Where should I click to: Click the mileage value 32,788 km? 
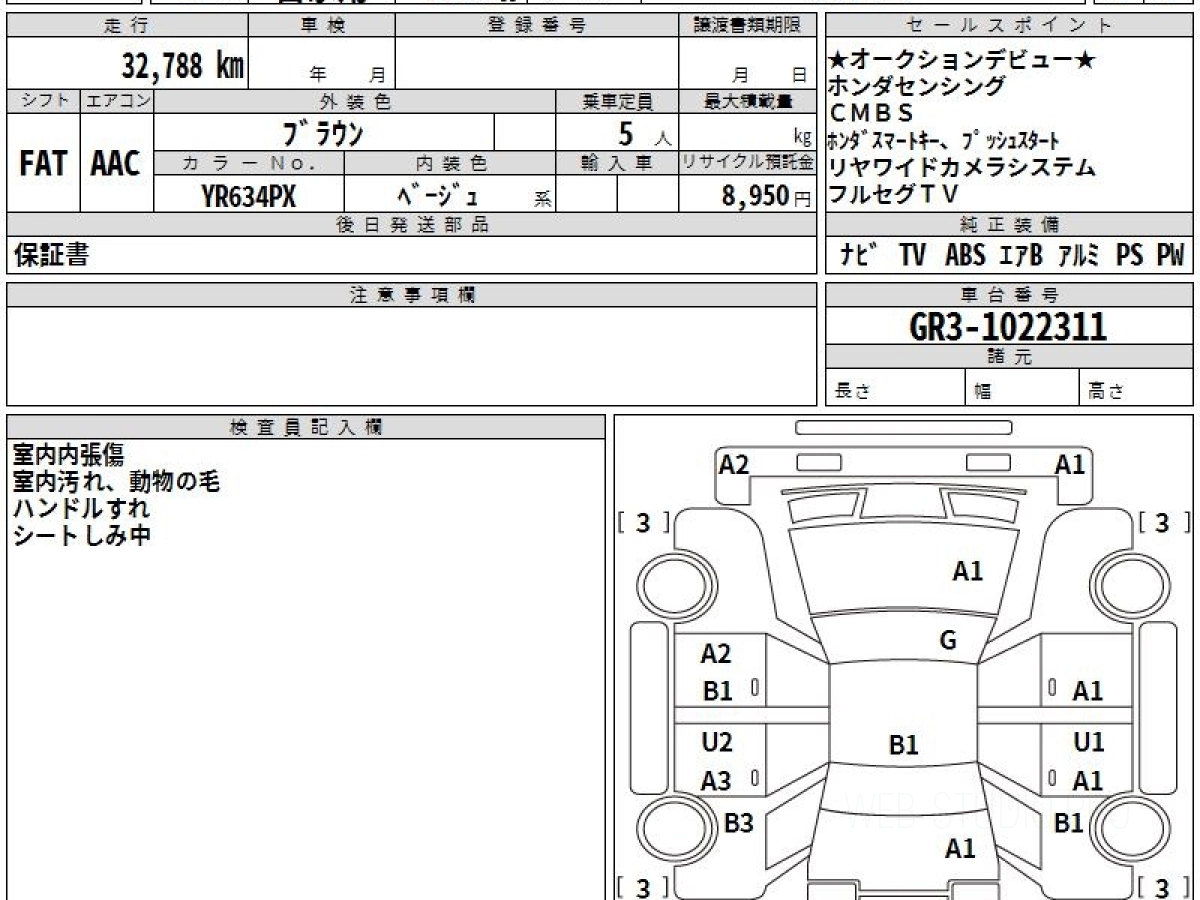coord(183,66)
